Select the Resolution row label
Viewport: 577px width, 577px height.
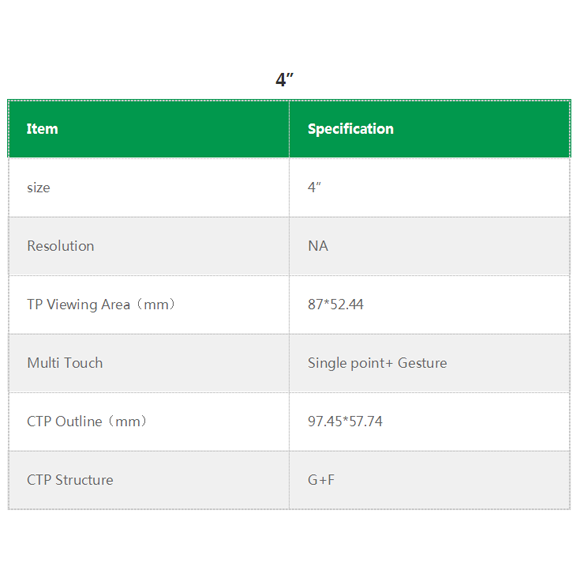pyautogui.click(x=60, y=246)
